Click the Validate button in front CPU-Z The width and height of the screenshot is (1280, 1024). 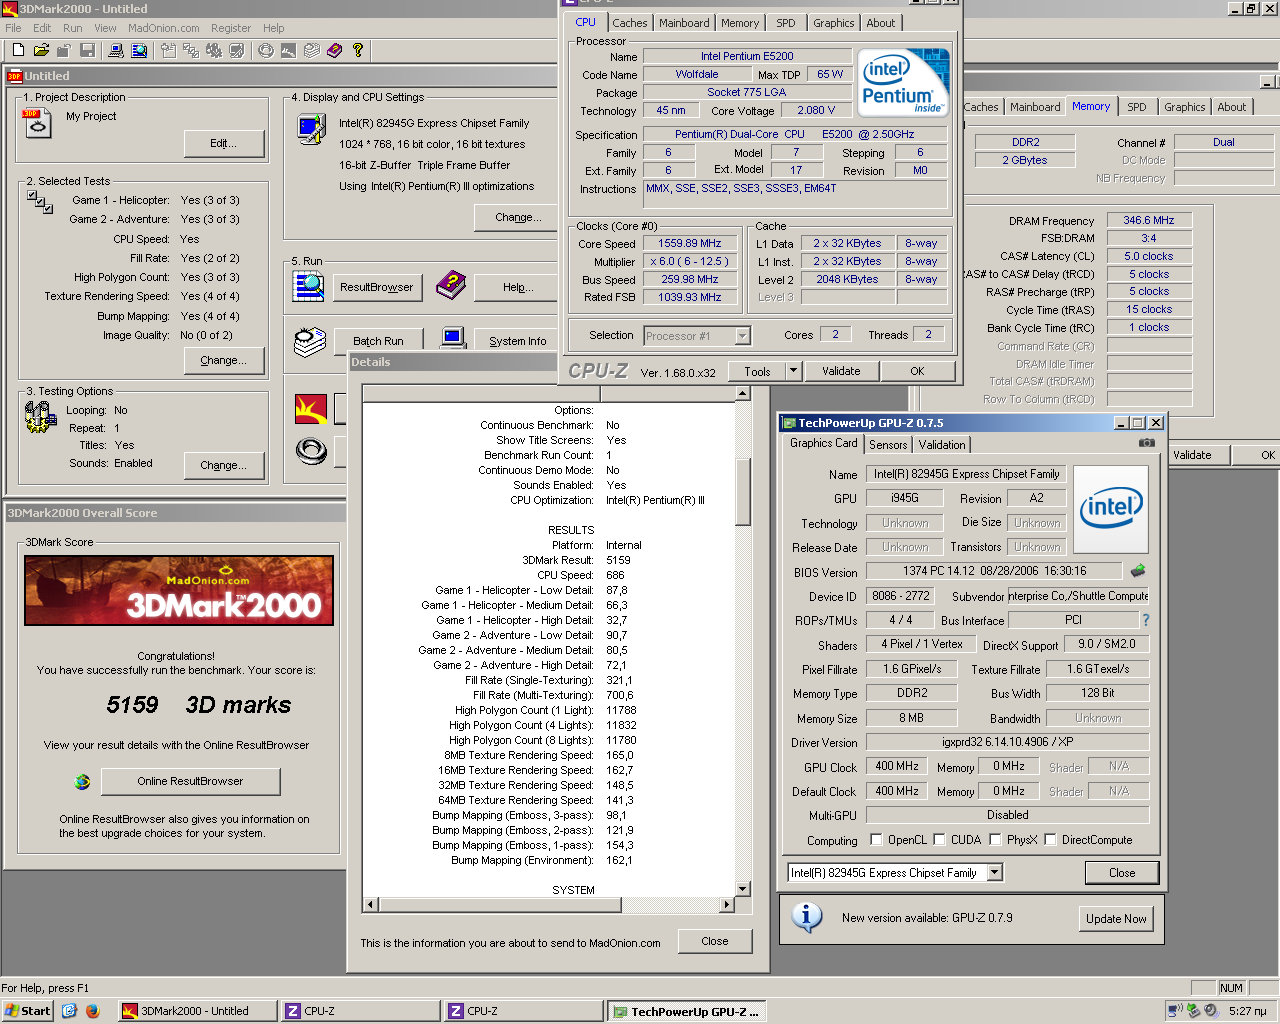point(841,371)
